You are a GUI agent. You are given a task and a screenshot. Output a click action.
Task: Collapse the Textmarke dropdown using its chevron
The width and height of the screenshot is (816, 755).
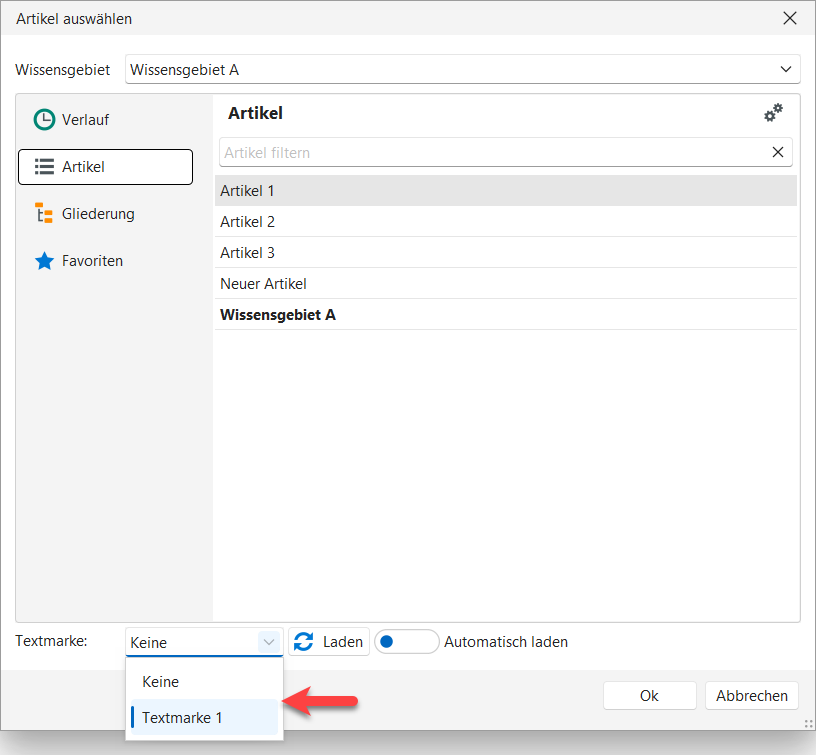pos(269,642)
